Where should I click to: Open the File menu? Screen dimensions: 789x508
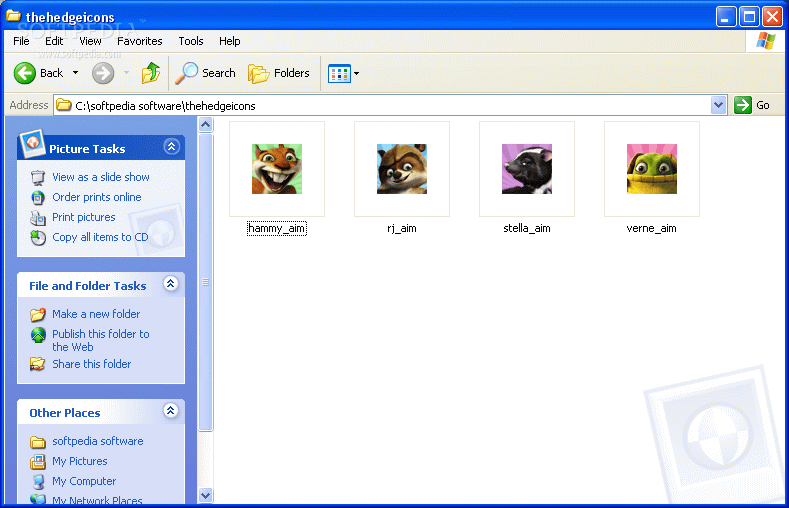click(21, 41)
